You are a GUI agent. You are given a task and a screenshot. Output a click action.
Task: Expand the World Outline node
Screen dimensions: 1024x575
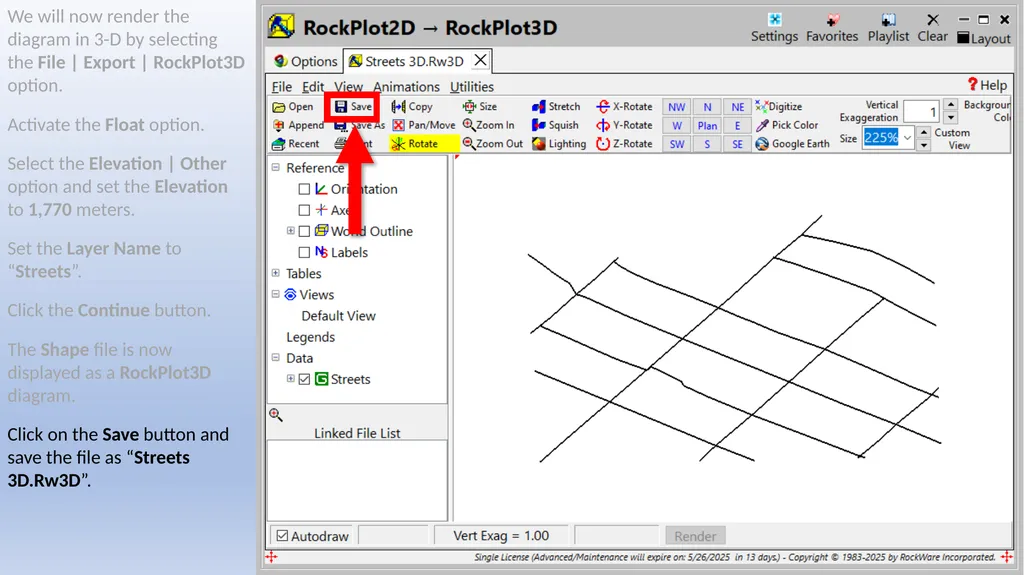click(291, 231)
